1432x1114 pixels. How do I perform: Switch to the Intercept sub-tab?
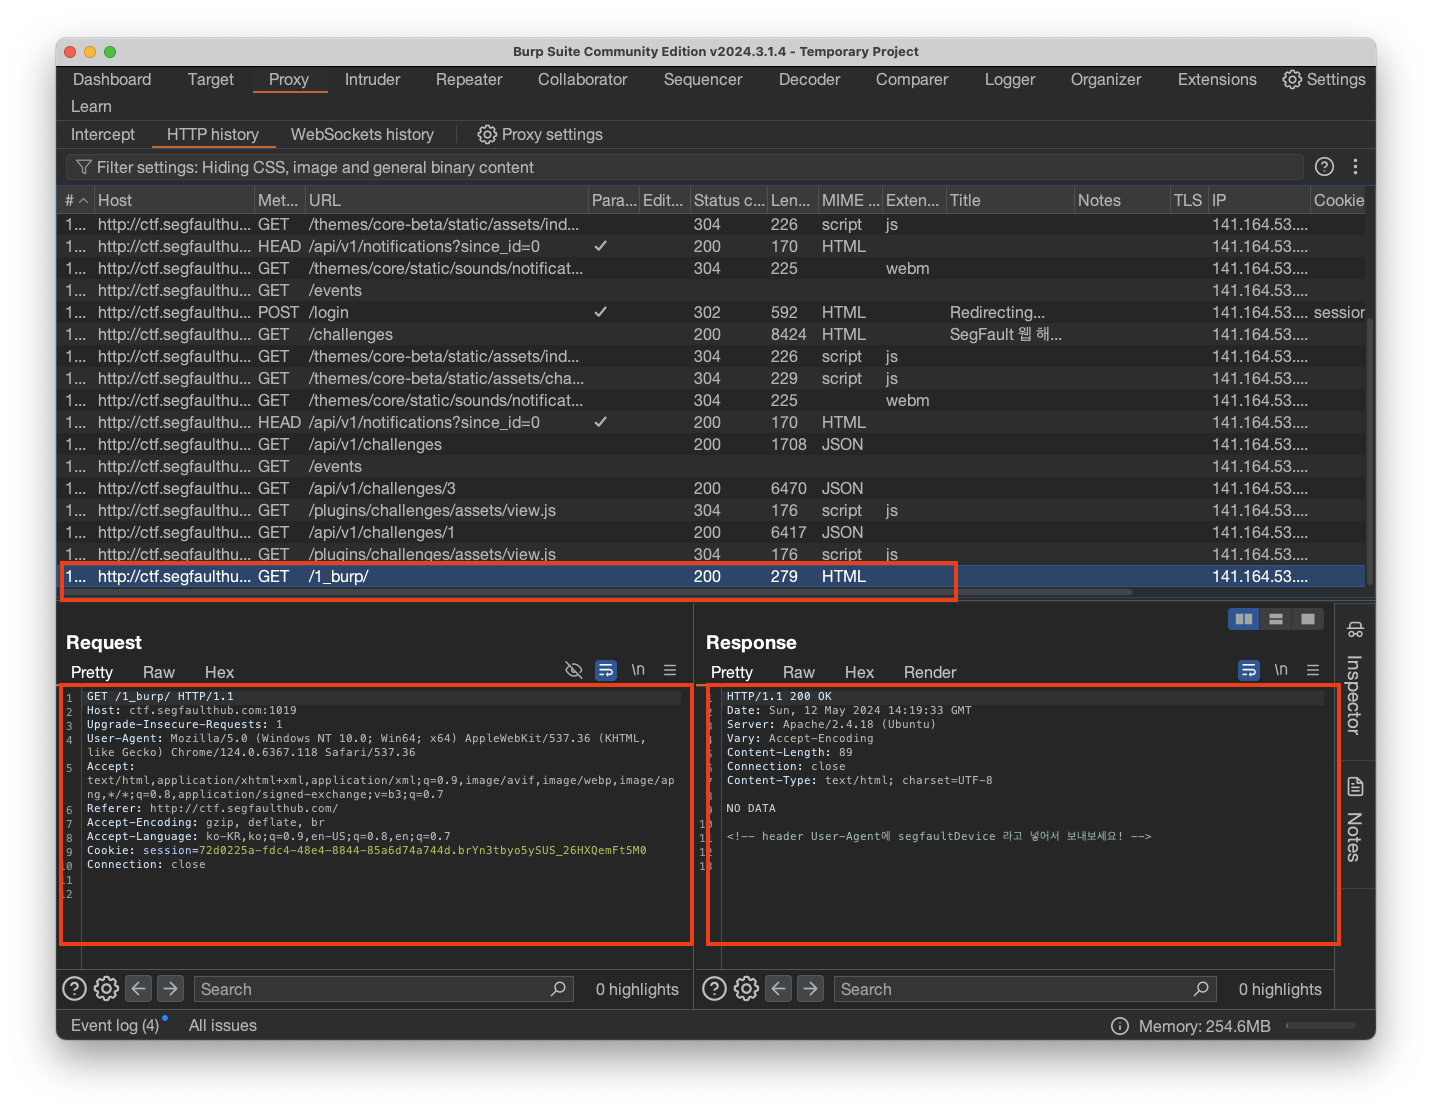coord(103,134)
